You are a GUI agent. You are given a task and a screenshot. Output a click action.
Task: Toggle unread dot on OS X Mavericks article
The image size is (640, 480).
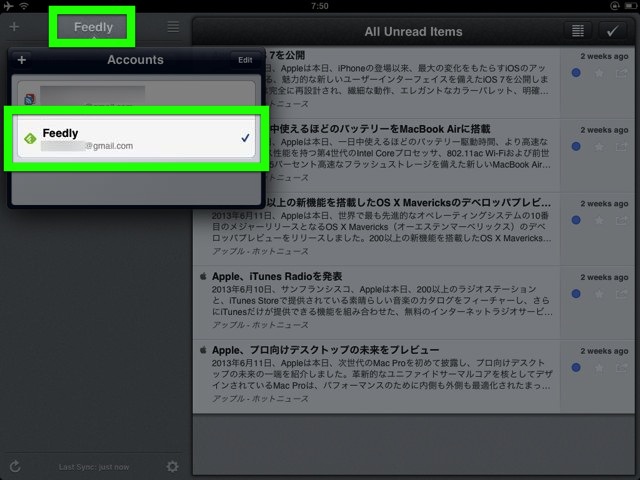click(576, 220)
